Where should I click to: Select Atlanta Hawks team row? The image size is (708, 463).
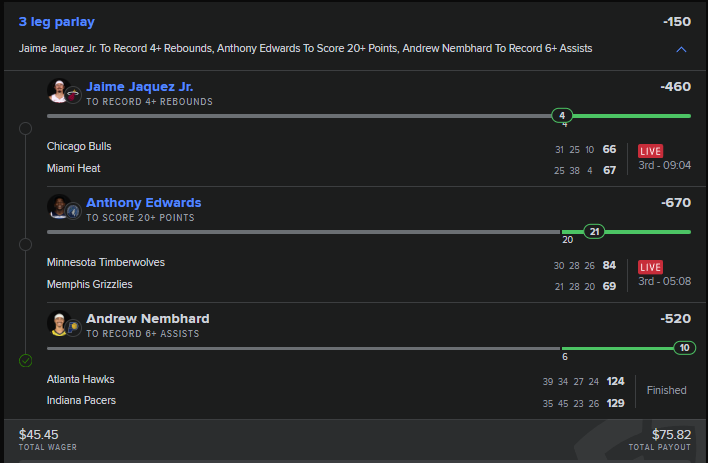pos(80,379)
